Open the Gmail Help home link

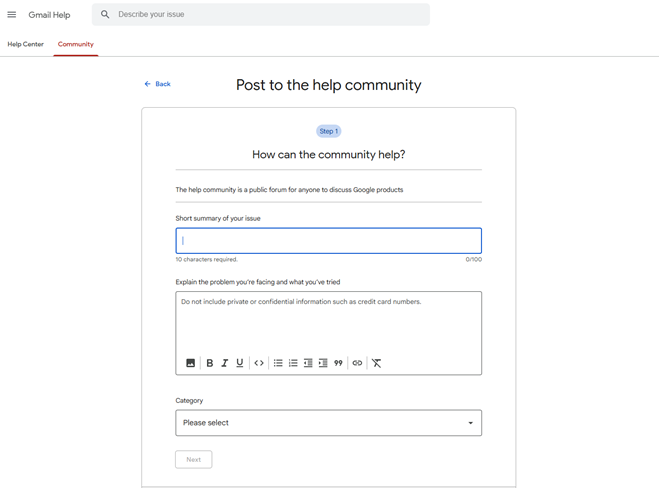pos(49,15)
